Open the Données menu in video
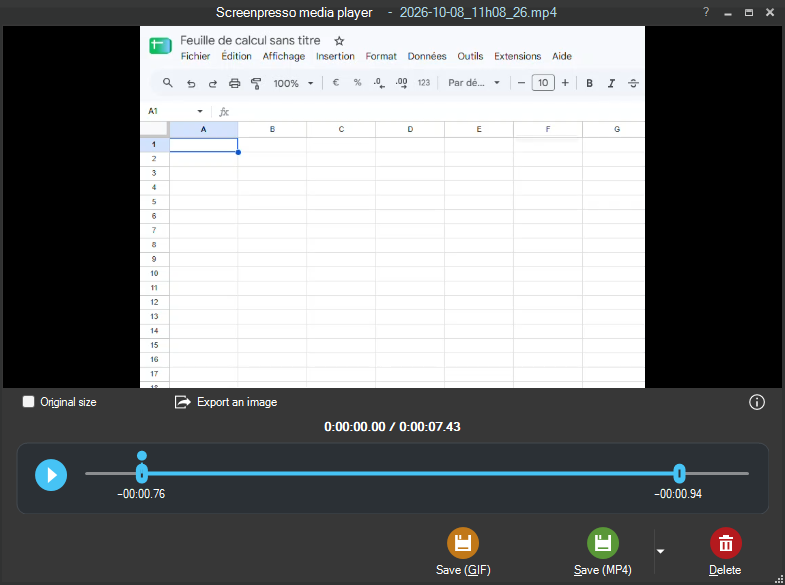The image size is (785, 585). 427,56
